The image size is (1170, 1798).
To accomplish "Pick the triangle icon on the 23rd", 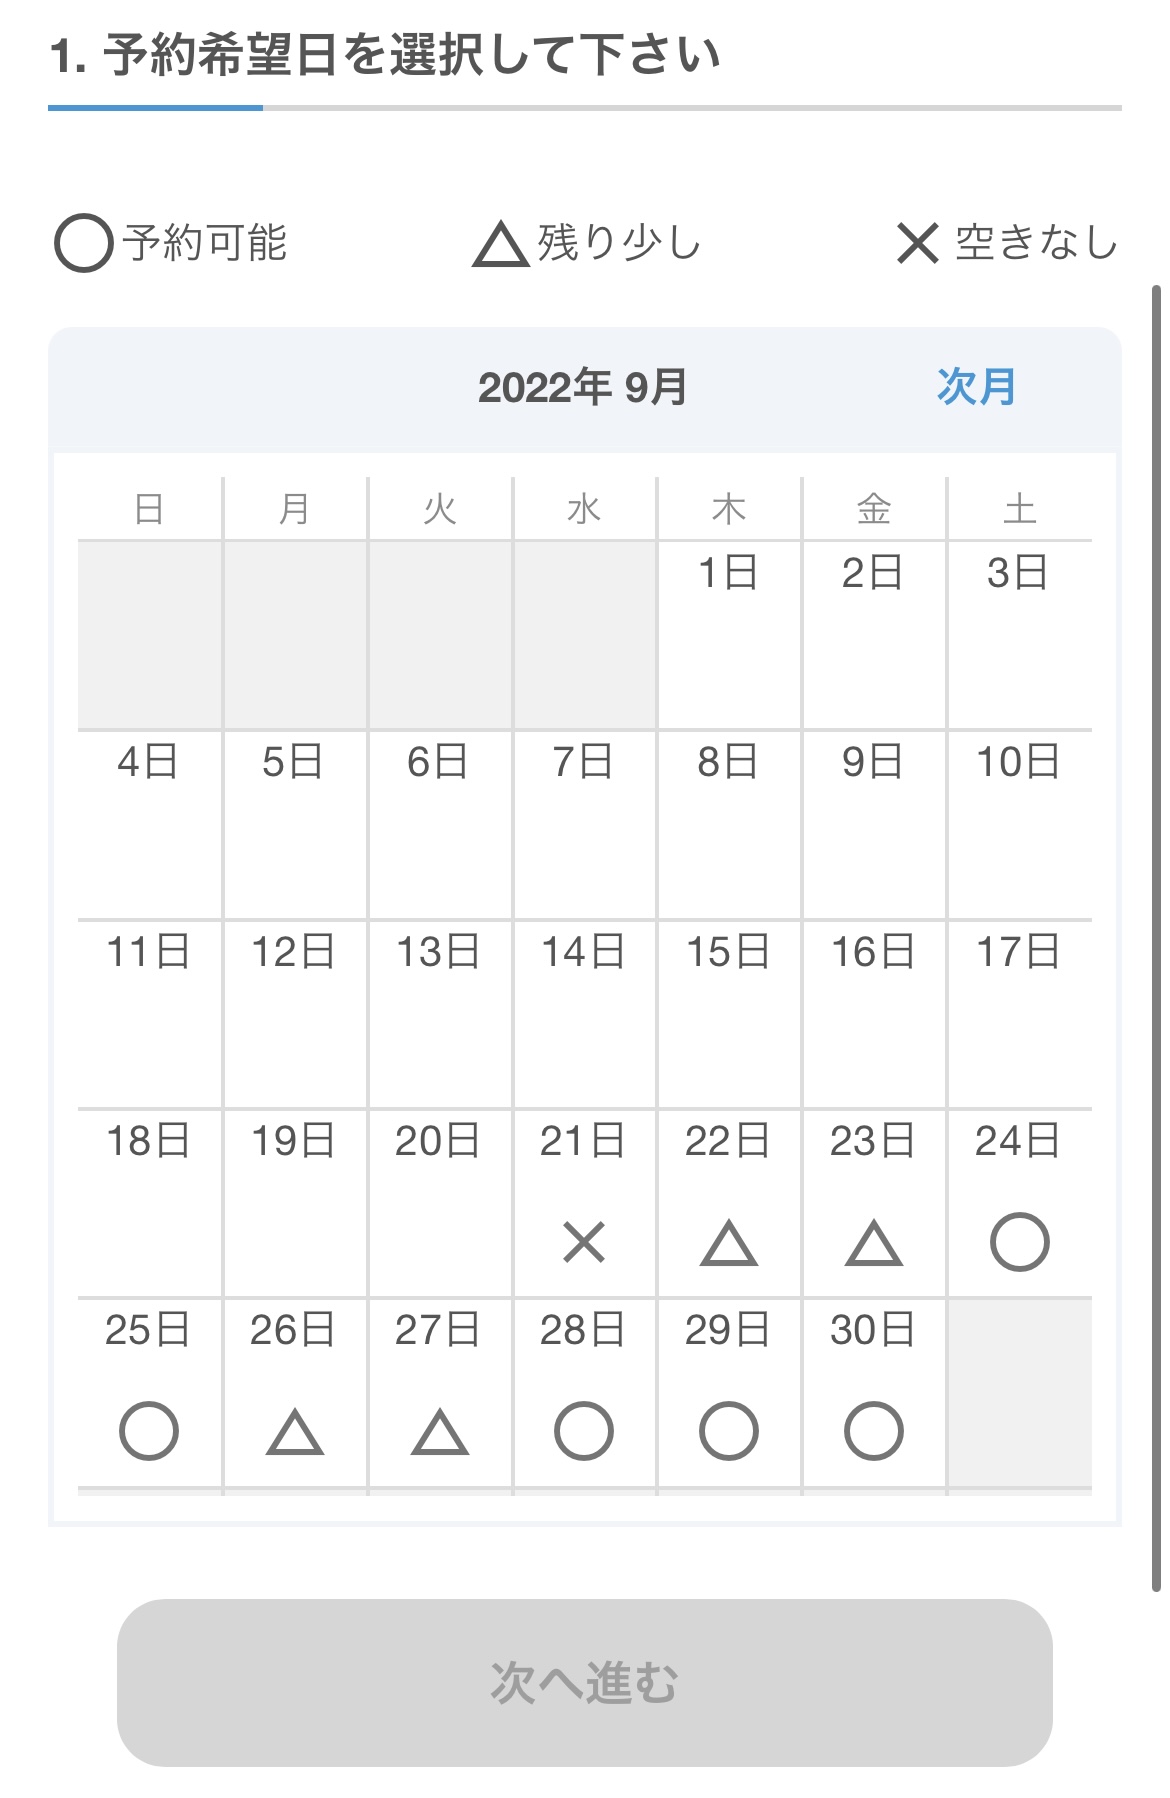I will 874,1243.
